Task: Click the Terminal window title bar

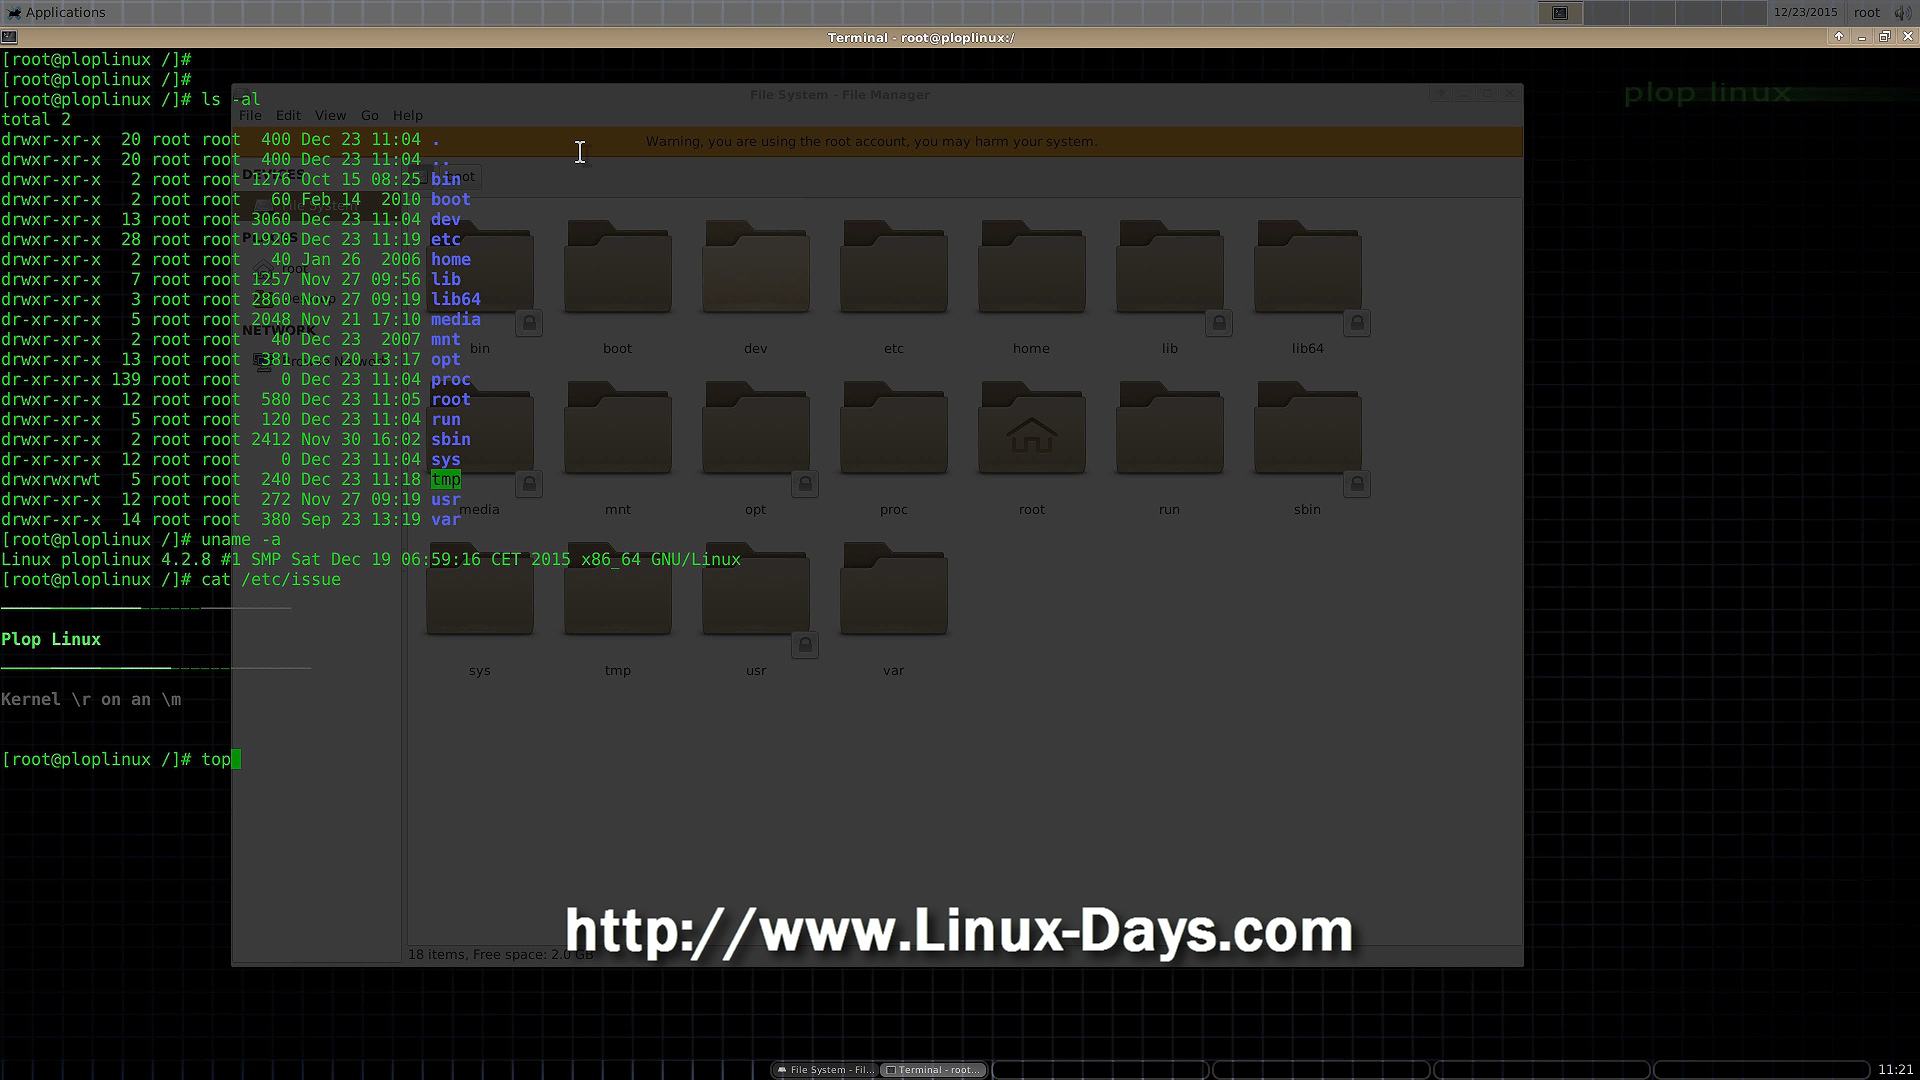Action: pyautogui.click(x=920, y=37)
